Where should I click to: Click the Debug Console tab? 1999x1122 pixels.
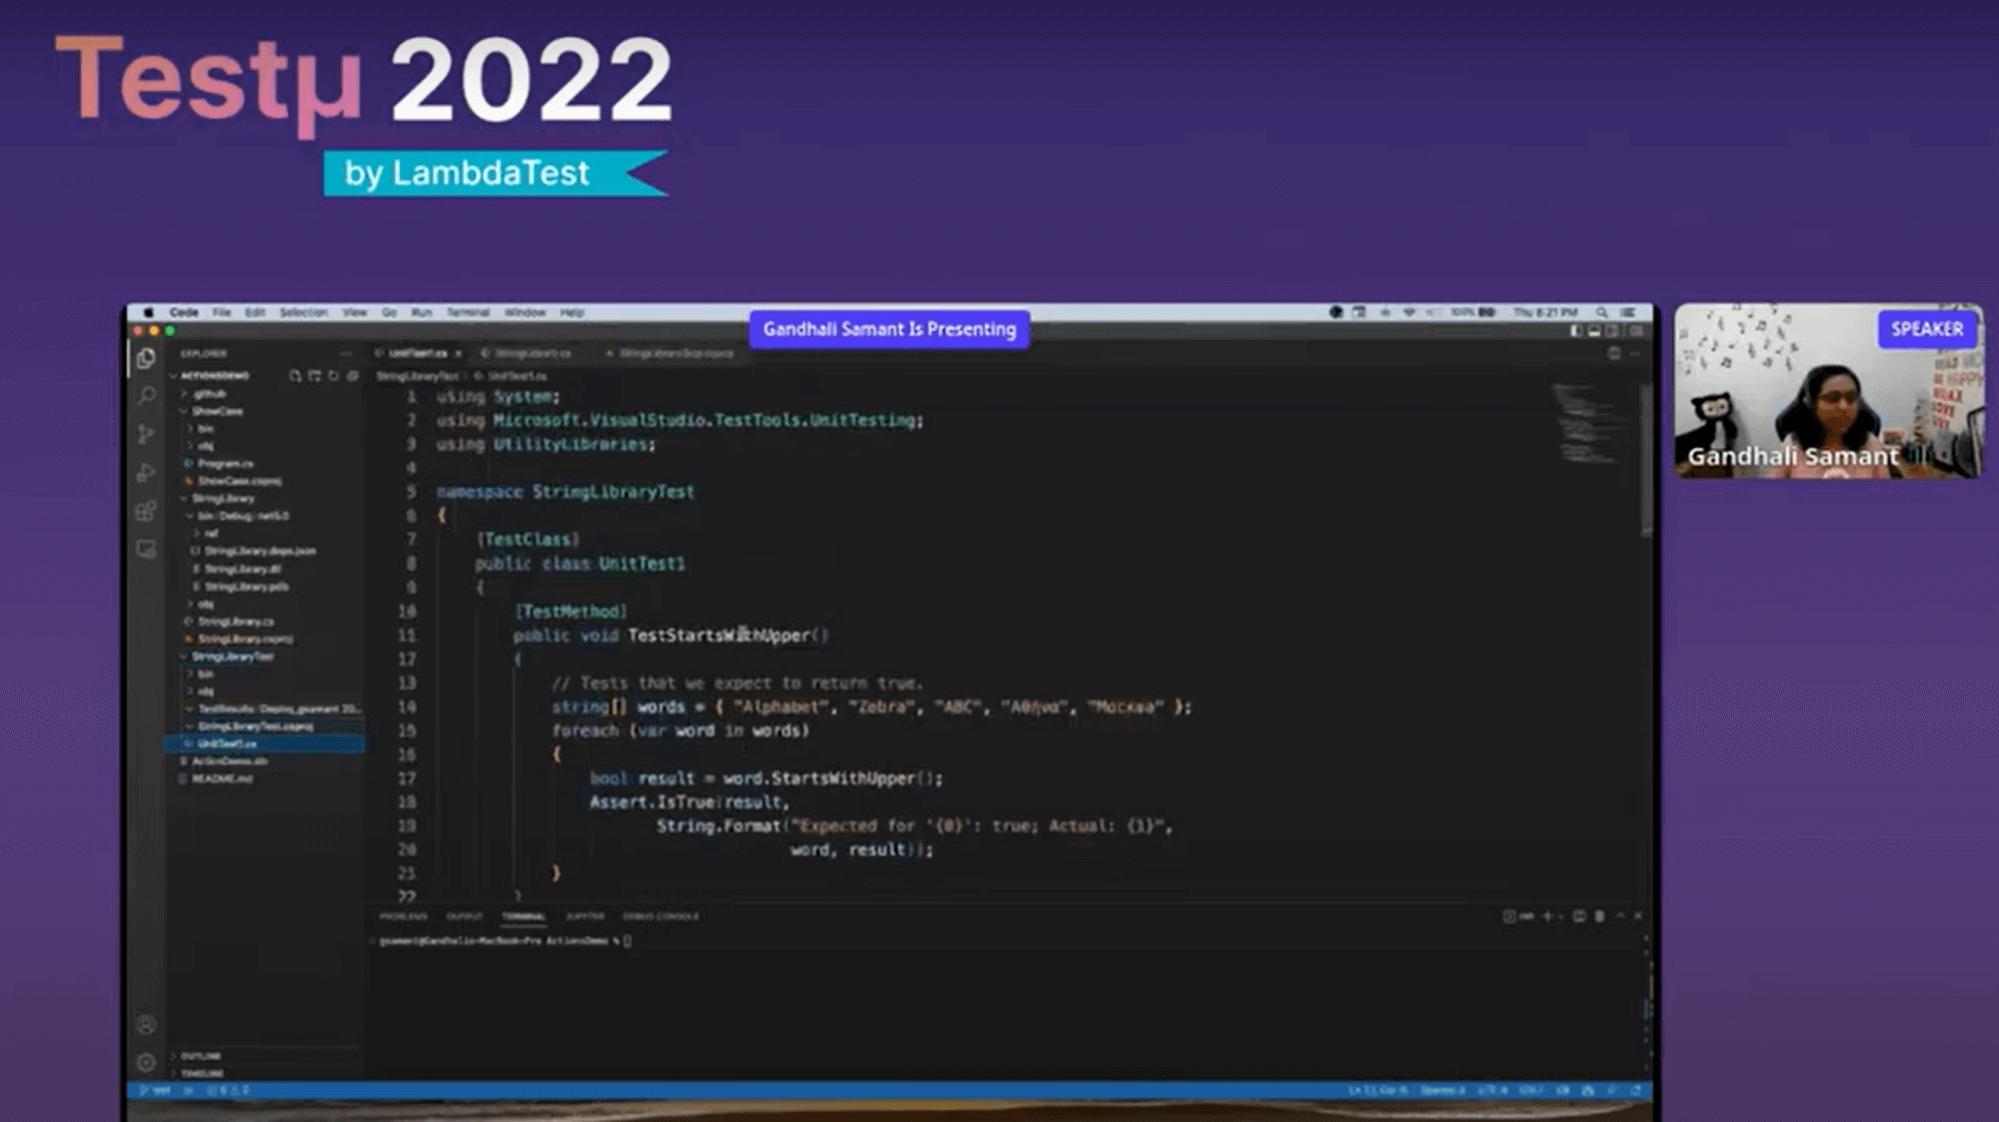tap(659, 916)
